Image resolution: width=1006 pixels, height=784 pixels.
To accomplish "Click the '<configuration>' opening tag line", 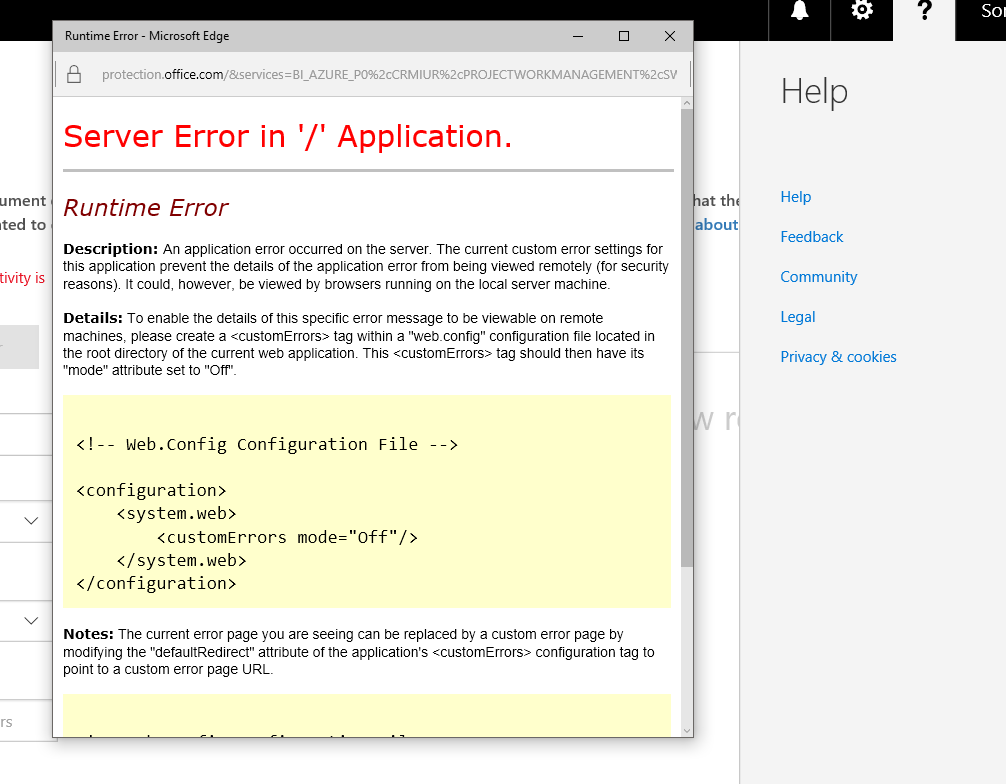I will coord(151,490).
